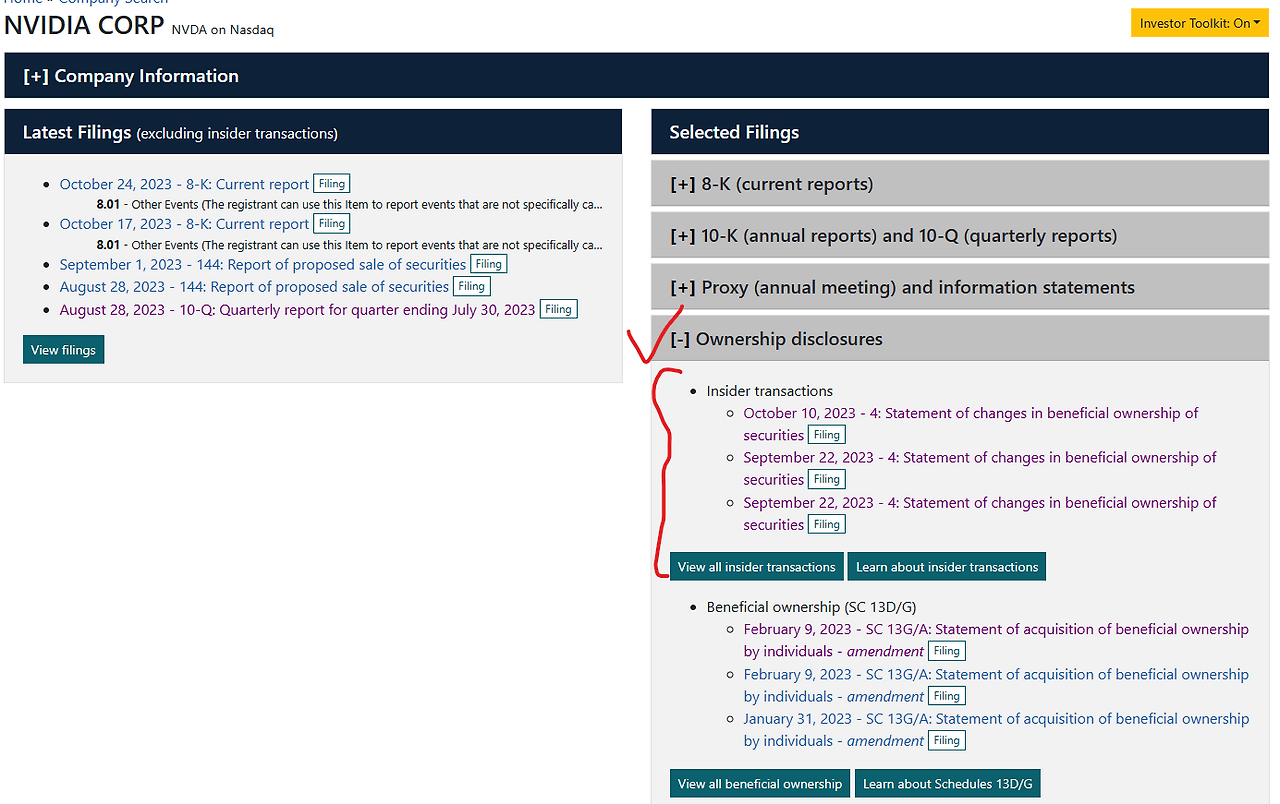Click Filing badge for October 17 8-K

pyautogui.click(x=332, y=224)
